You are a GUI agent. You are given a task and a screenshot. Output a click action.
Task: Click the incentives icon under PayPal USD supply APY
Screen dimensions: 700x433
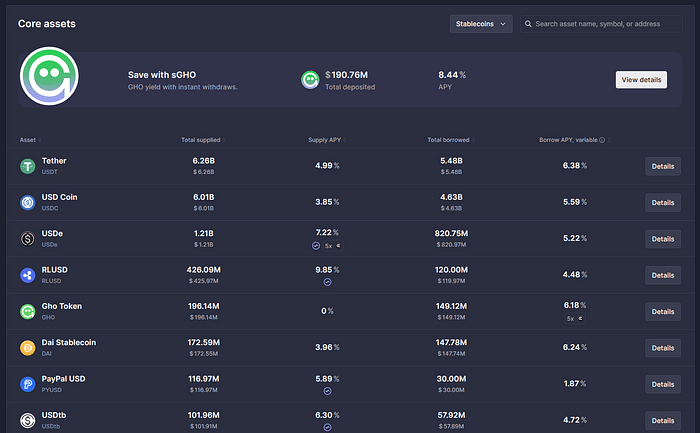click(328, 391)
